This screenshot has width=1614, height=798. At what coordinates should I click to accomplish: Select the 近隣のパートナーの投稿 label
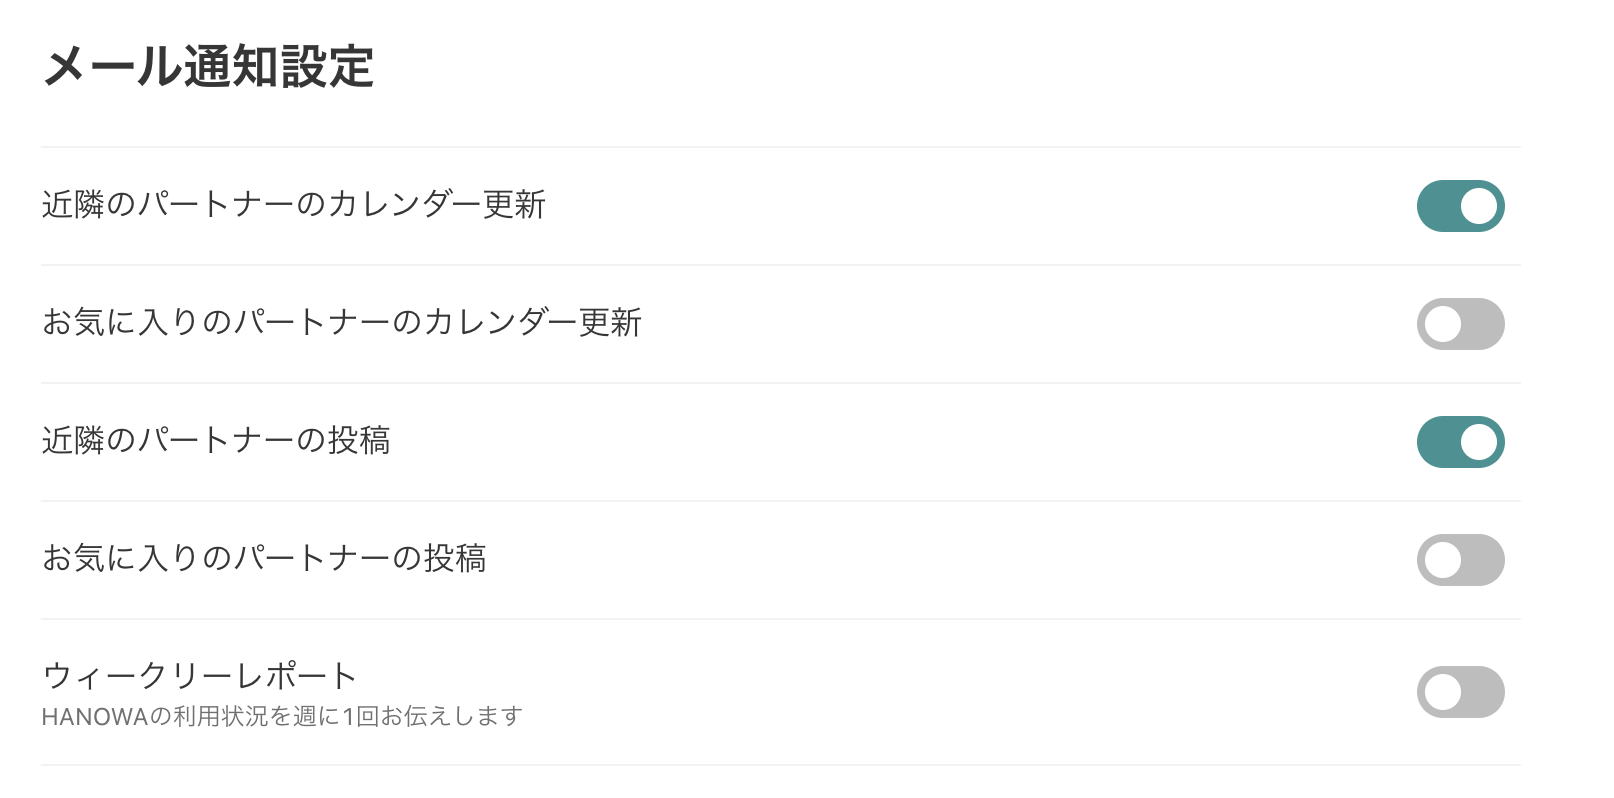click(x=215, y=441)
